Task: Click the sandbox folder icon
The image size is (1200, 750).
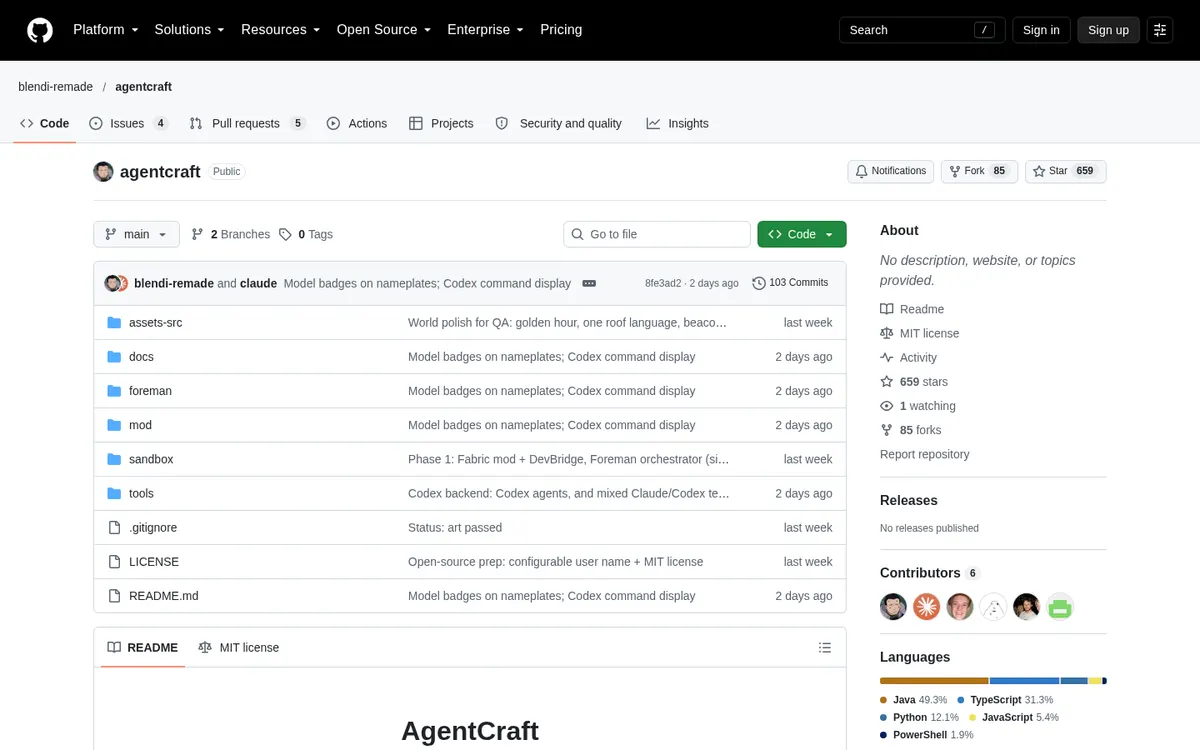Action: click(x=113, y=459)
